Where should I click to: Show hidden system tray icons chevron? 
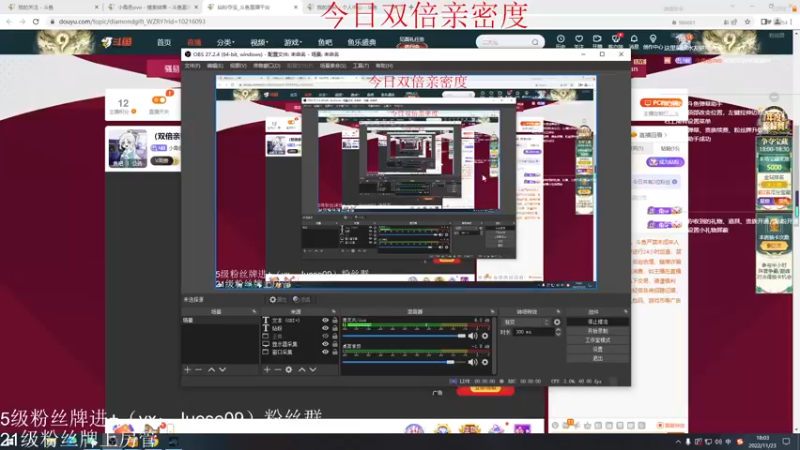(x=678, y=442)
